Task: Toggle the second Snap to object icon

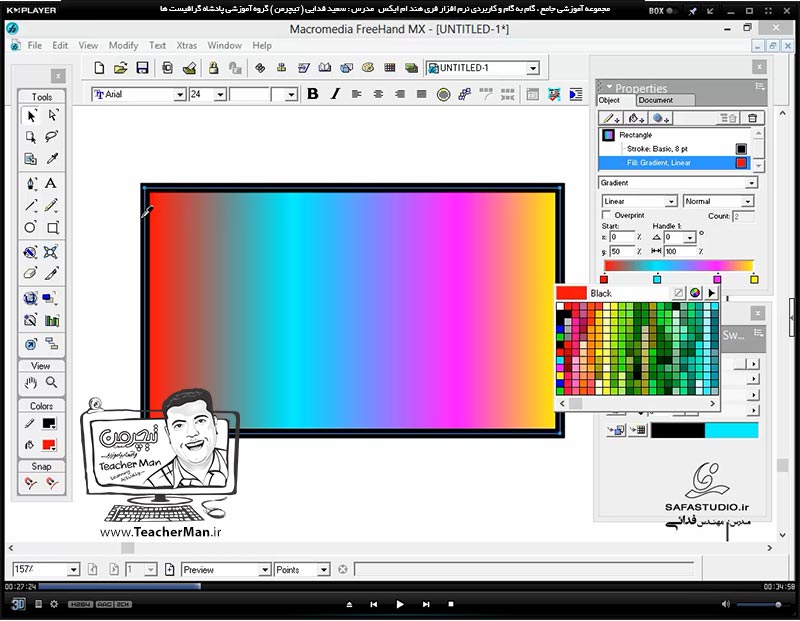Action: pos(52,483)
